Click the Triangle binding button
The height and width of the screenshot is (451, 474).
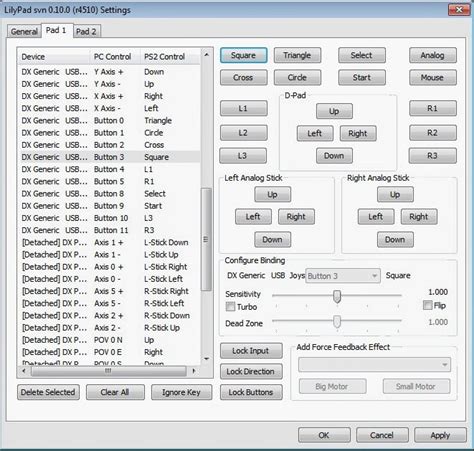(x=297, y=55)
